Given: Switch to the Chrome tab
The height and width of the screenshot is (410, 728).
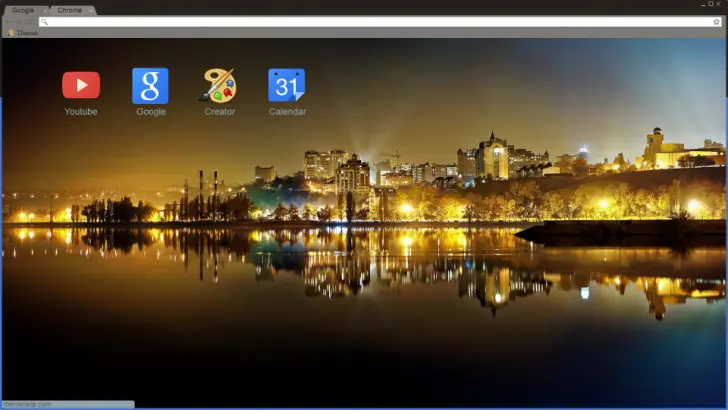Looking at the screenshot, I should tap(68, 10).
